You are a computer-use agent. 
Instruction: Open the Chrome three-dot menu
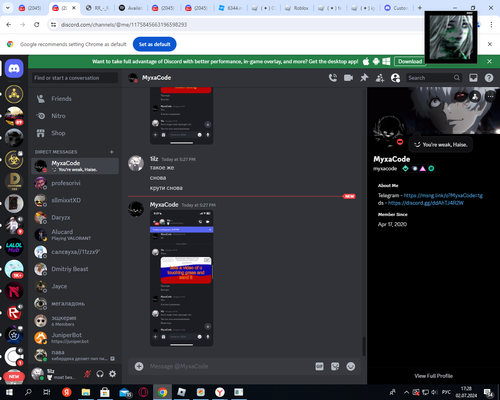pyautogui.click(x=491, y=24)
